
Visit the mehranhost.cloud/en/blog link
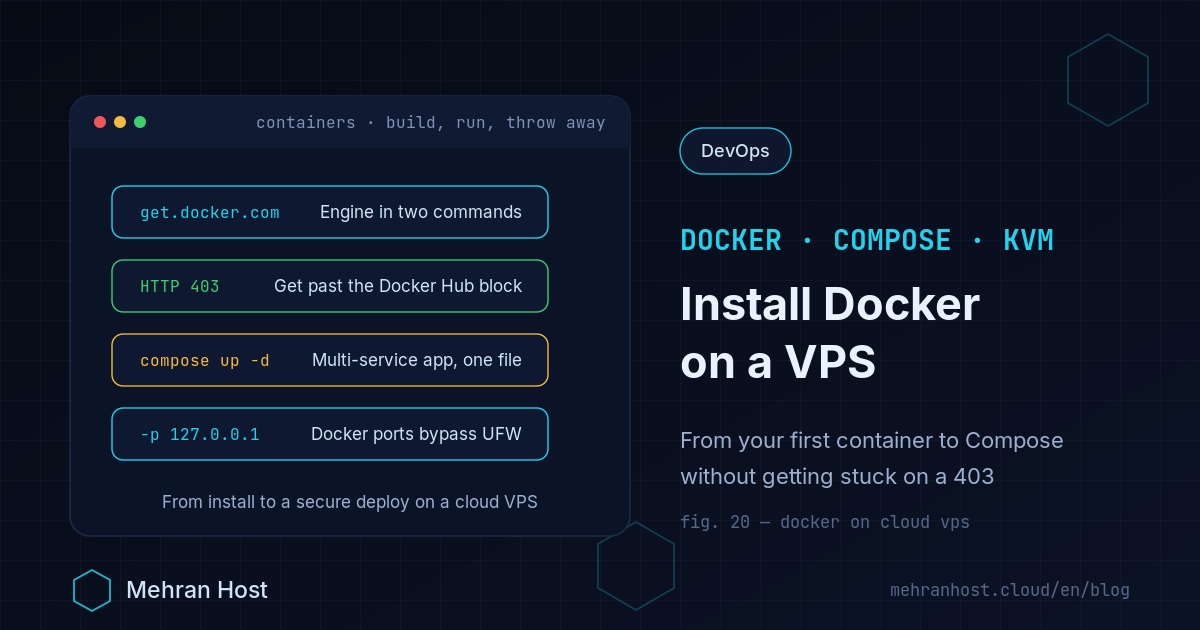coord(1010,590)
